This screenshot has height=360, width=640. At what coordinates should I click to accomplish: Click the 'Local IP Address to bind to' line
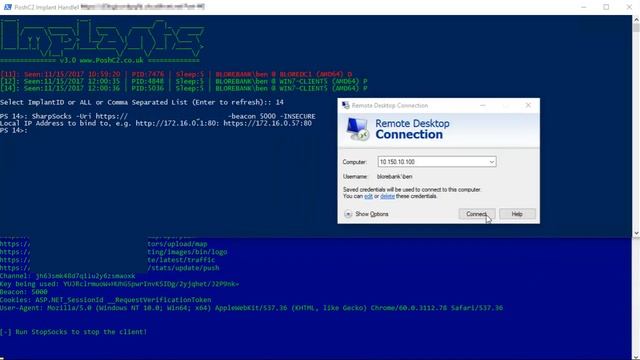tap(156, 123)
